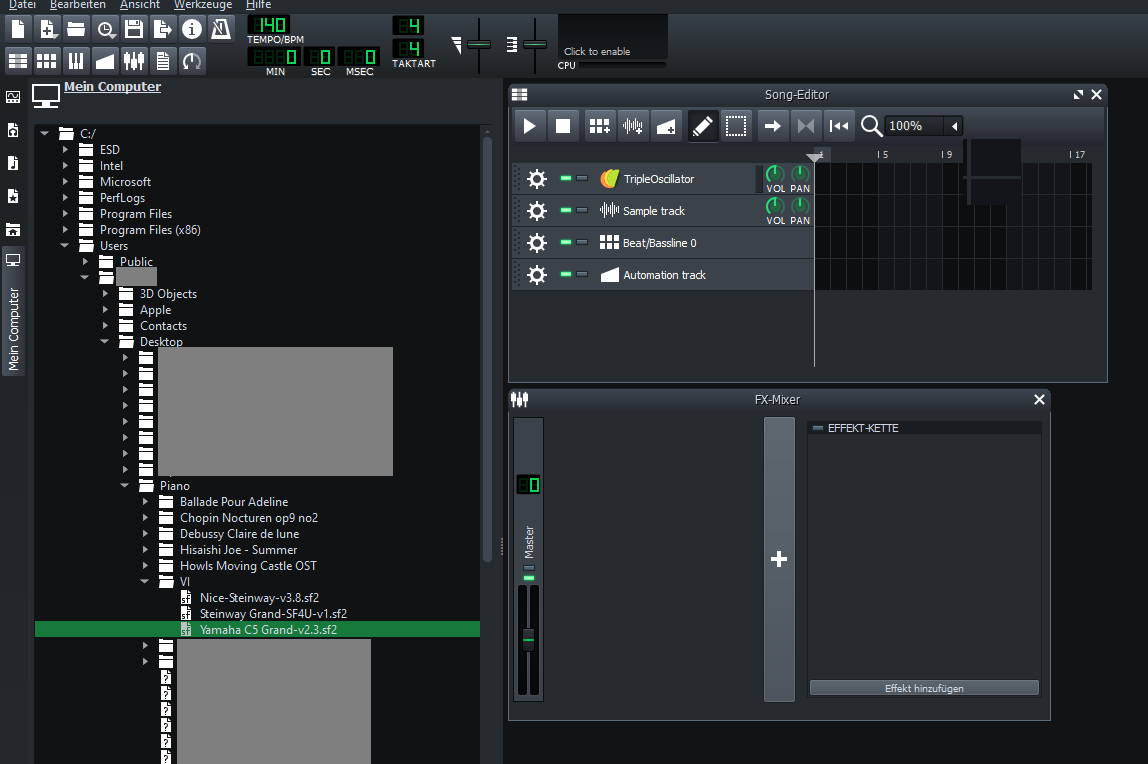
Task: Toggle auto-scrolling arrow in Song-Editor
Action: point(772,126)
